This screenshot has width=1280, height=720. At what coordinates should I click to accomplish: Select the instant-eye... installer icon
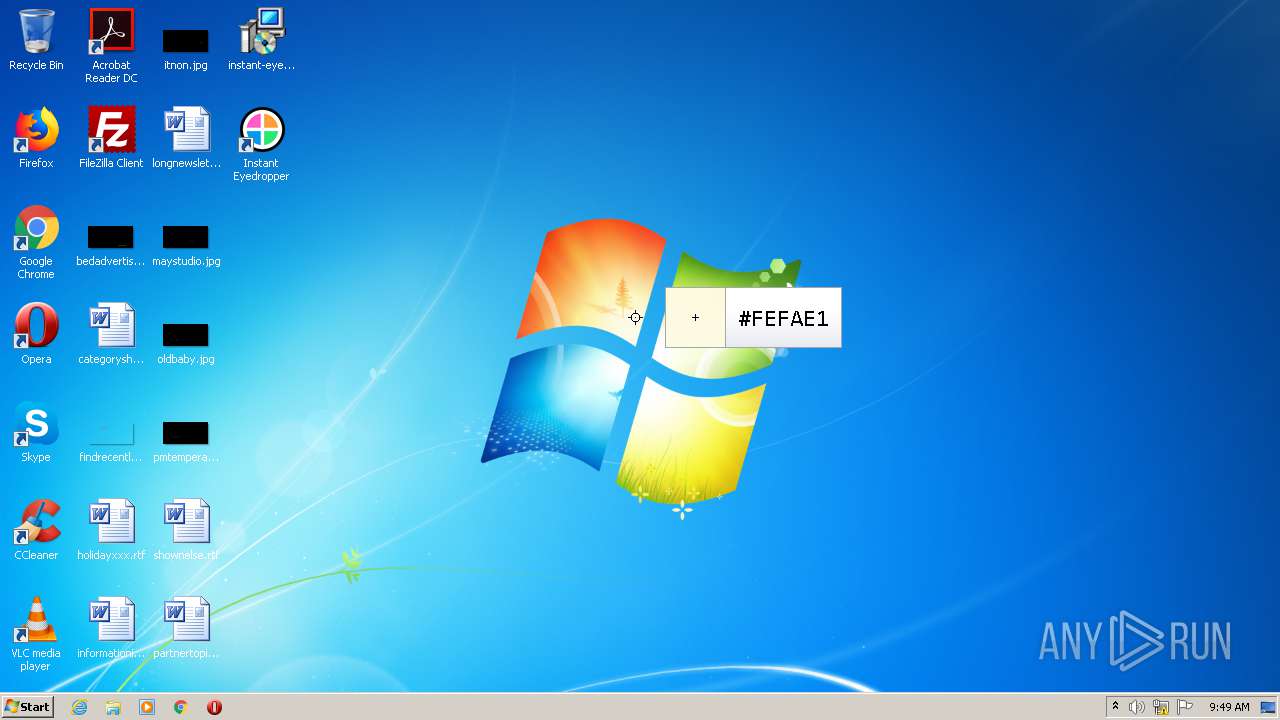[x=261, y=40]
